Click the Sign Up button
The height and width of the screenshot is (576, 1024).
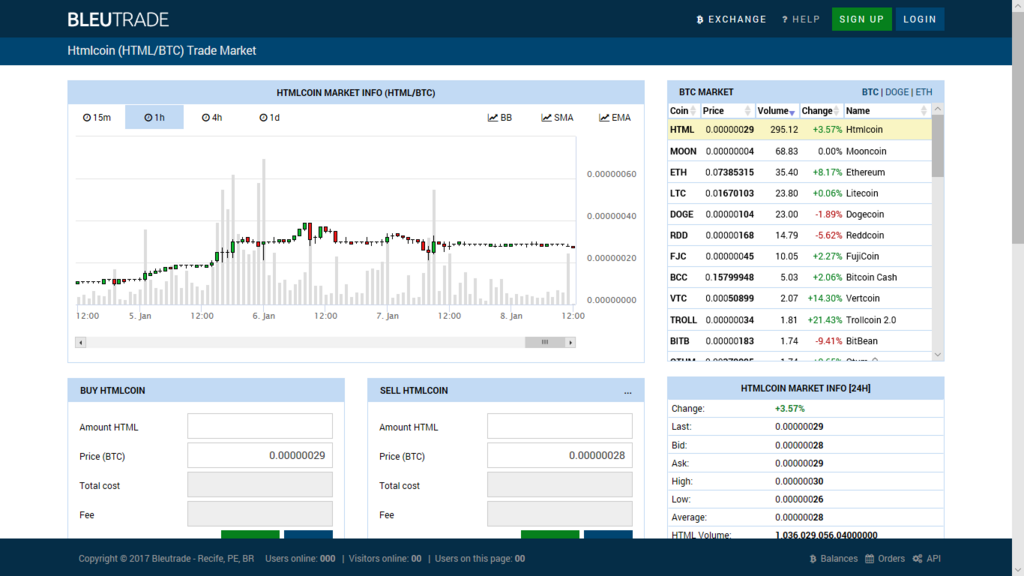861,20
